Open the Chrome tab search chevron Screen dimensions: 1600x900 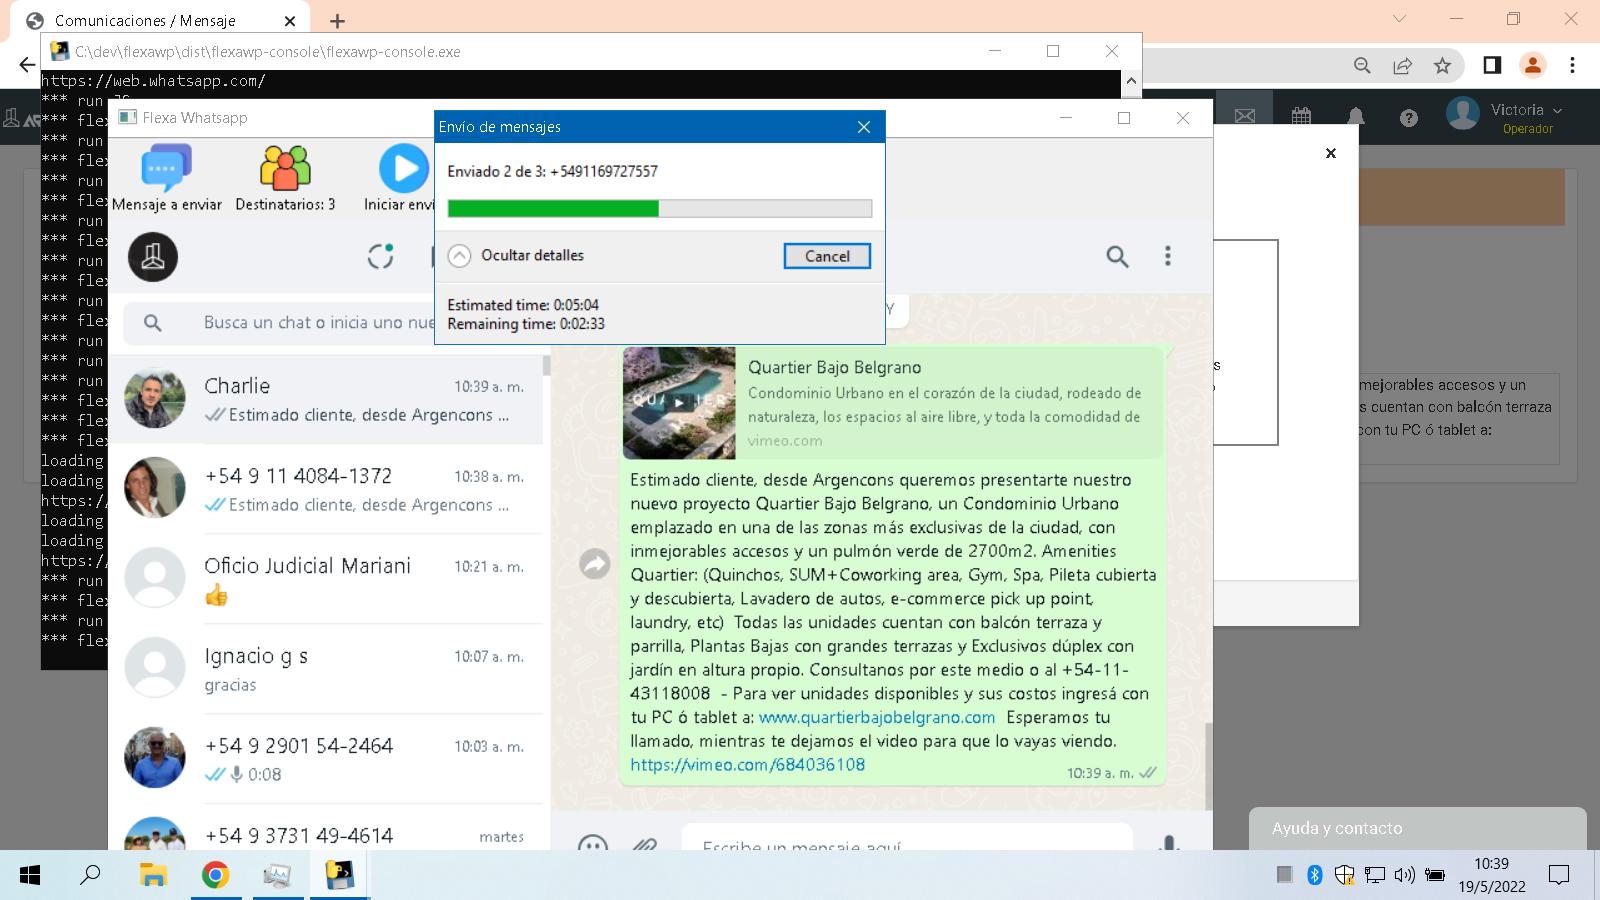(1400, 19)
